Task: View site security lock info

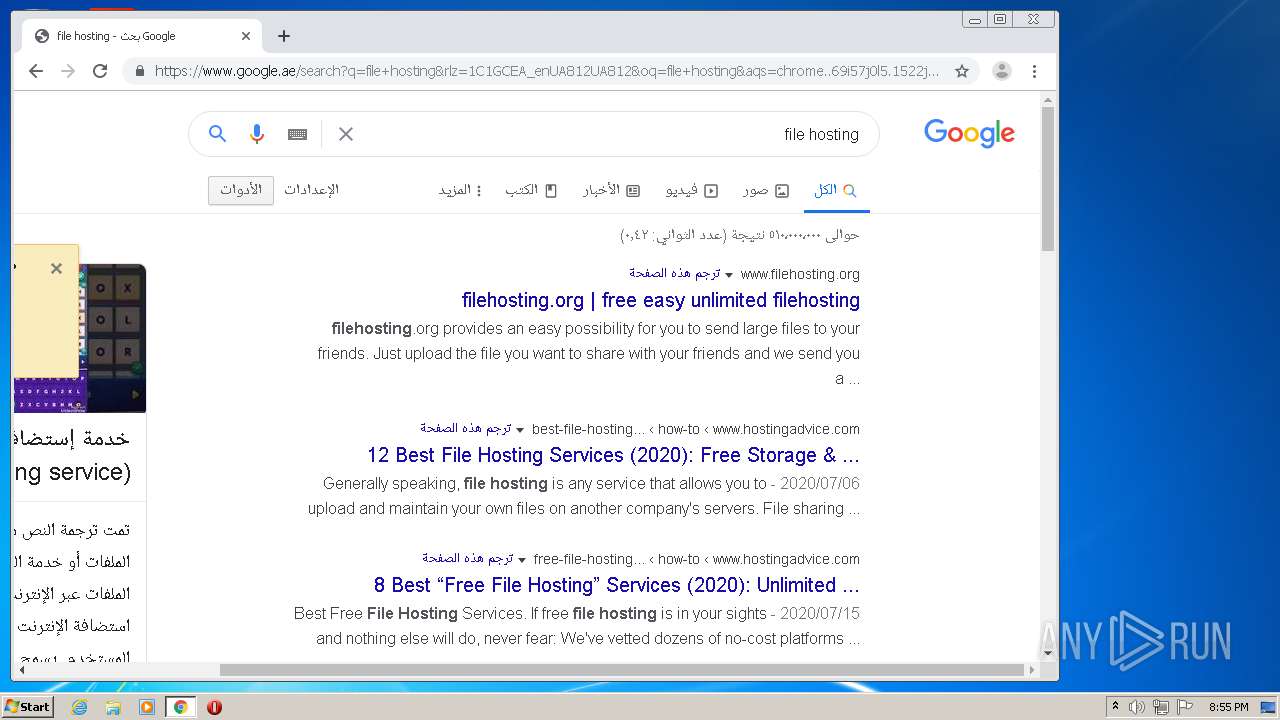Action: pyautogui.click(x=139, y=71)
